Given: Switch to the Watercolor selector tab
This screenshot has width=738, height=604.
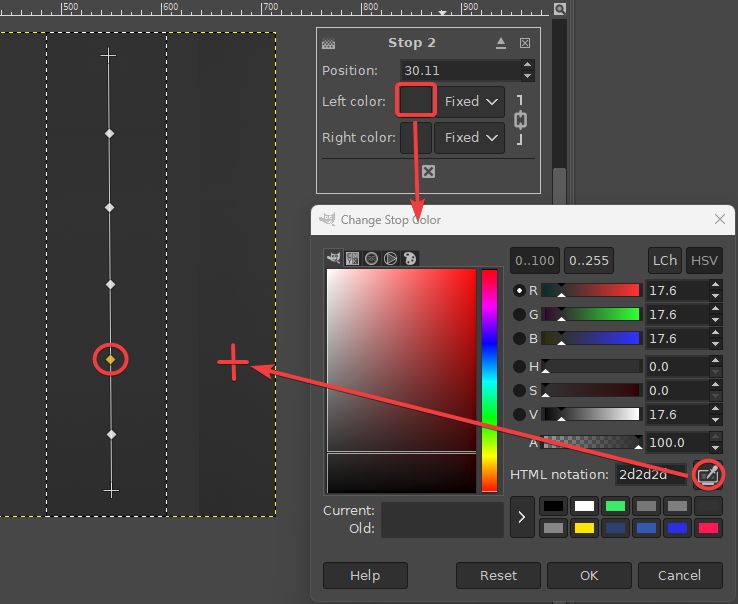Looking at the screenshot, I should [371, 258].
